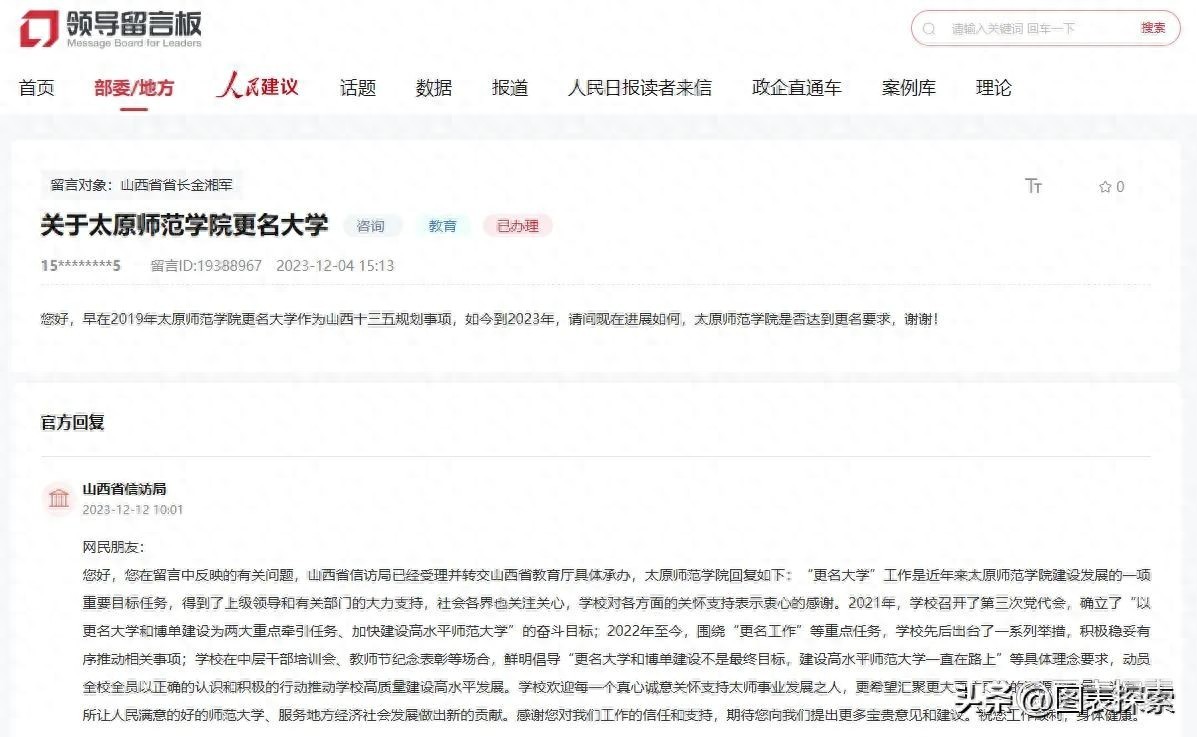Image resolution: width=1197 pixels, height=737 pixels.
Task: Open the 案例库 tab
Action: [909, 88]
